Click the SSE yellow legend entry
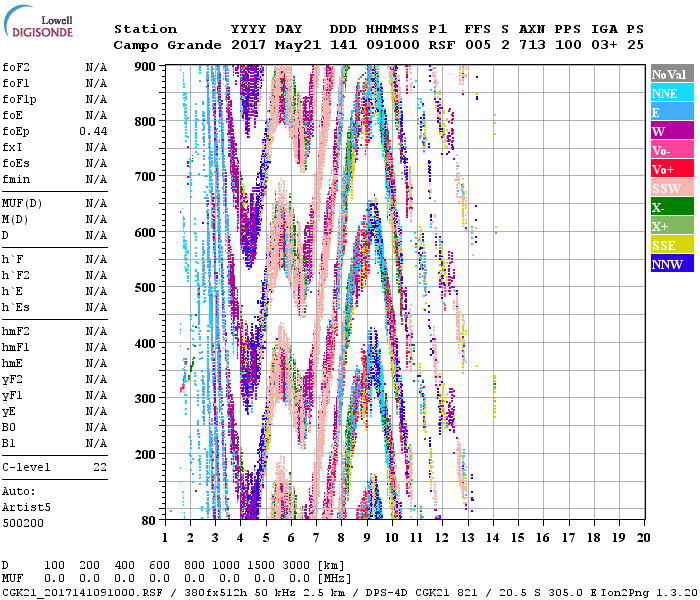 tap(670, 245)
